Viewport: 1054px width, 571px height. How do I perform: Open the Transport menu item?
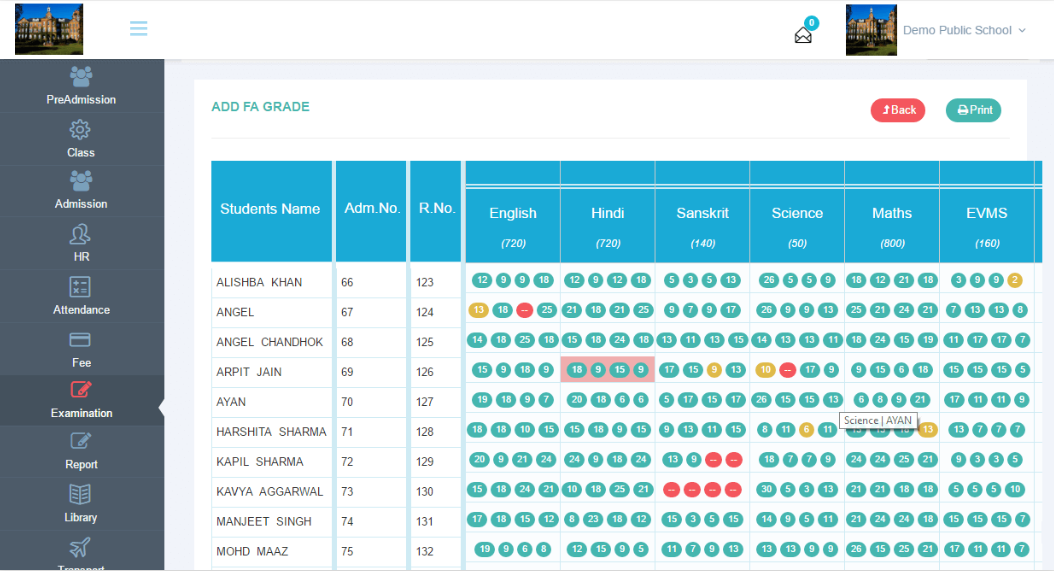coord(81,550)
